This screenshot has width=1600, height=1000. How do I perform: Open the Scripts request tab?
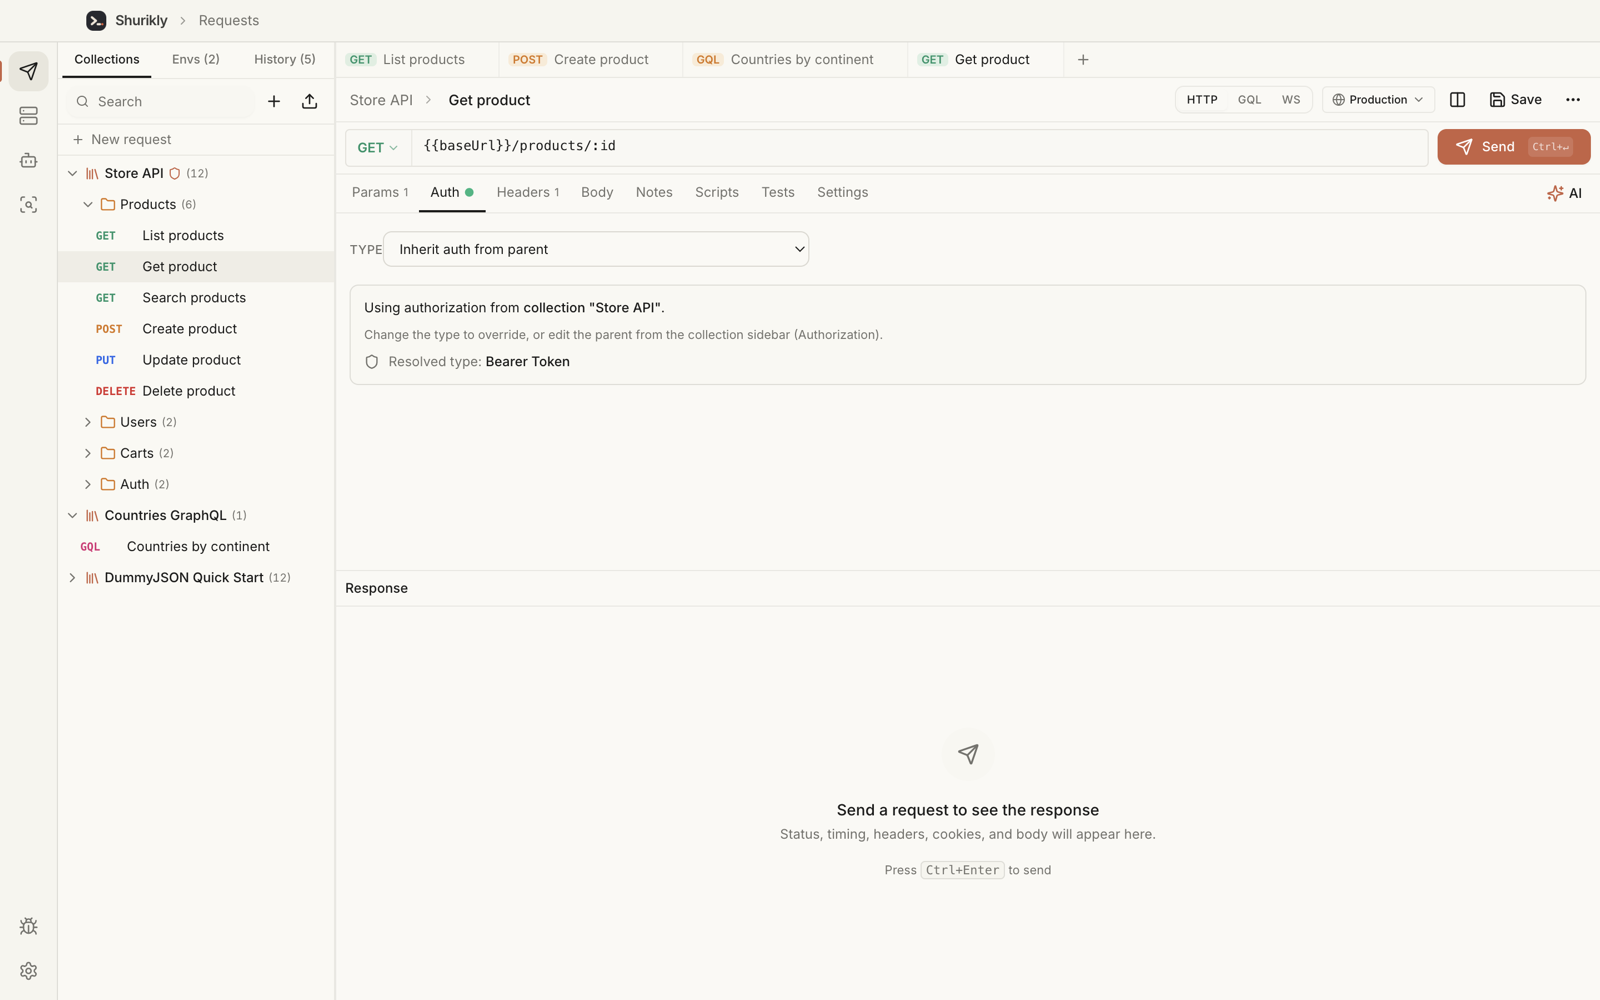[x=717, y=192]
